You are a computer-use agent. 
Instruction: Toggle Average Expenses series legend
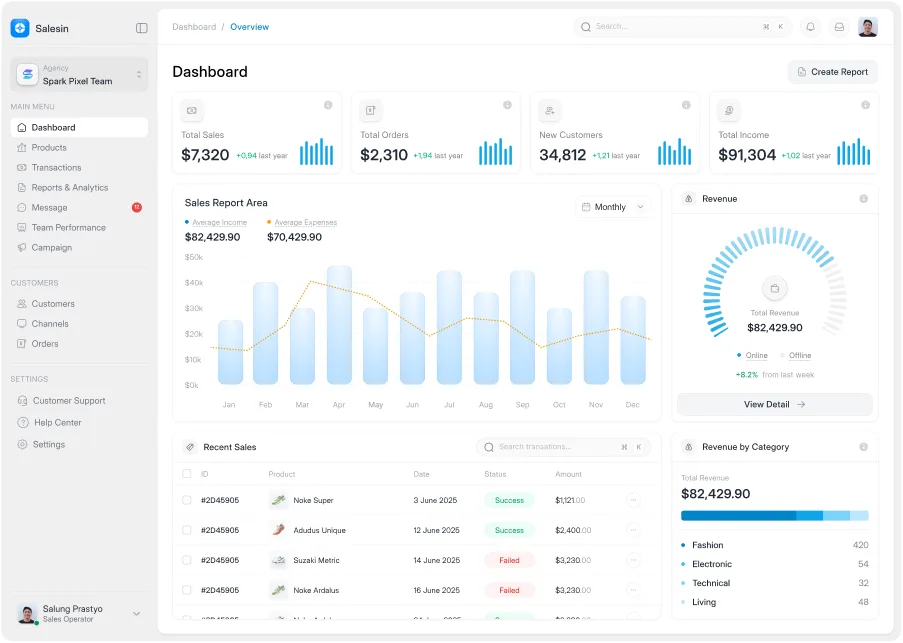[302, 223]
